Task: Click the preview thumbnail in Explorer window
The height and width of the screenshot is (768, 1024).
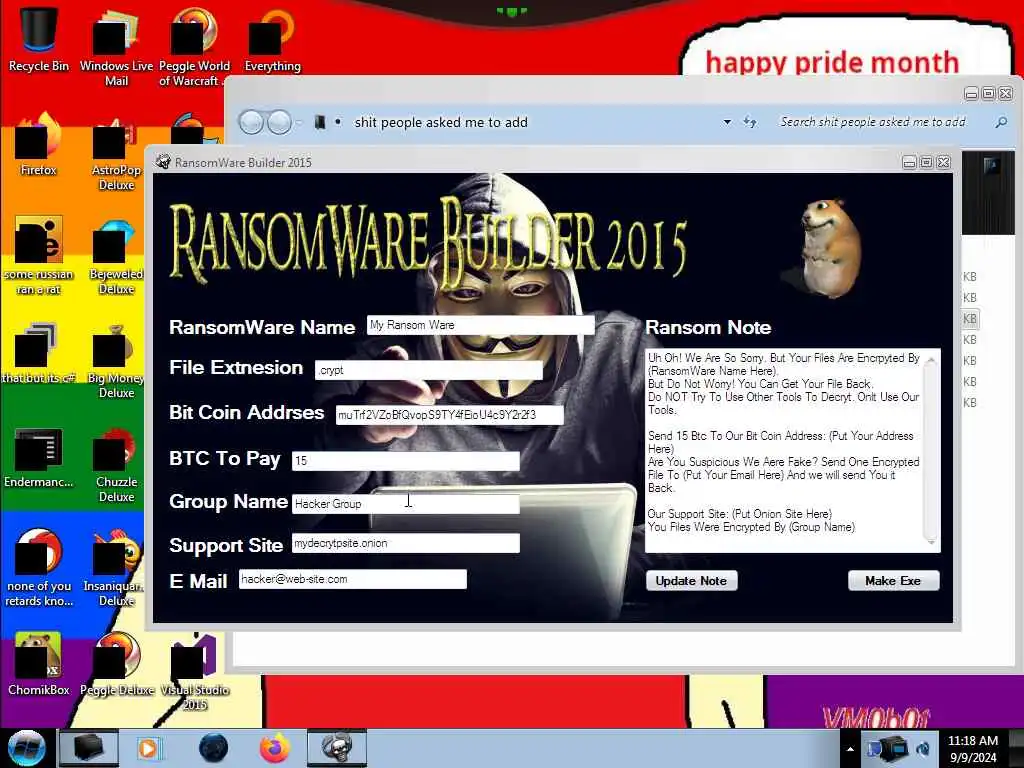Action: pyautogui.click(x=991, y=193)
